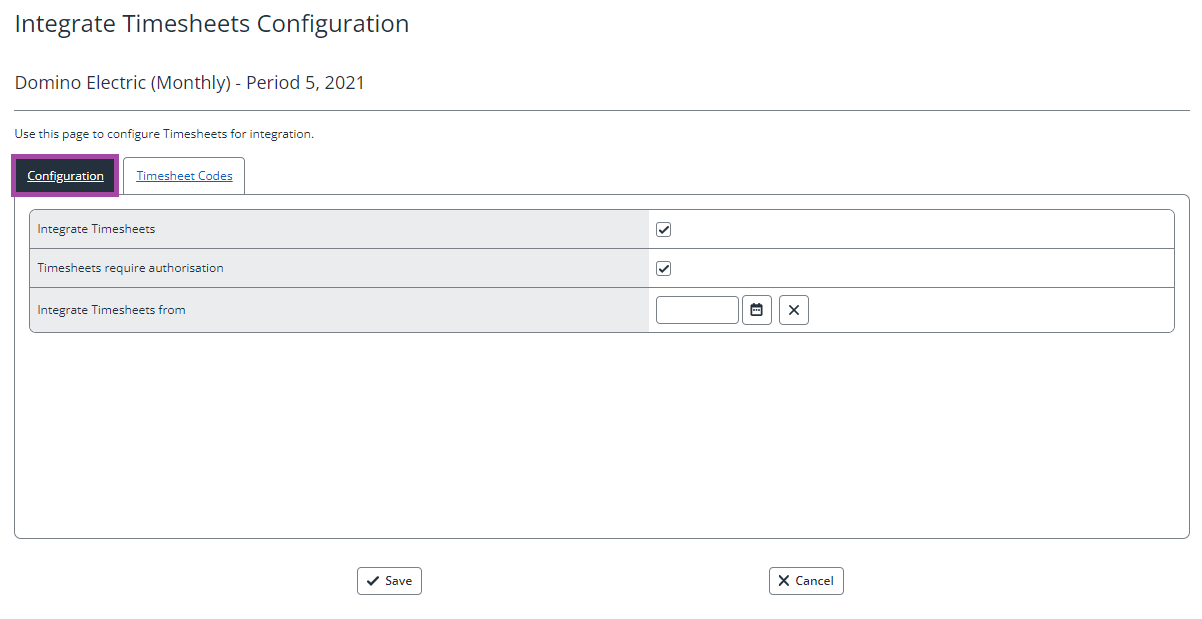Click the Domino Electric (Monthly) period subheading
This screenshot has height=619, width=1202.
click(x=190, y=83)
